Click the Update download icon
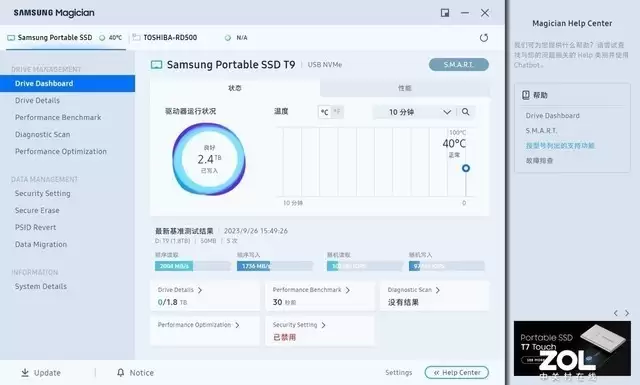640x385 pixels. 25,373
